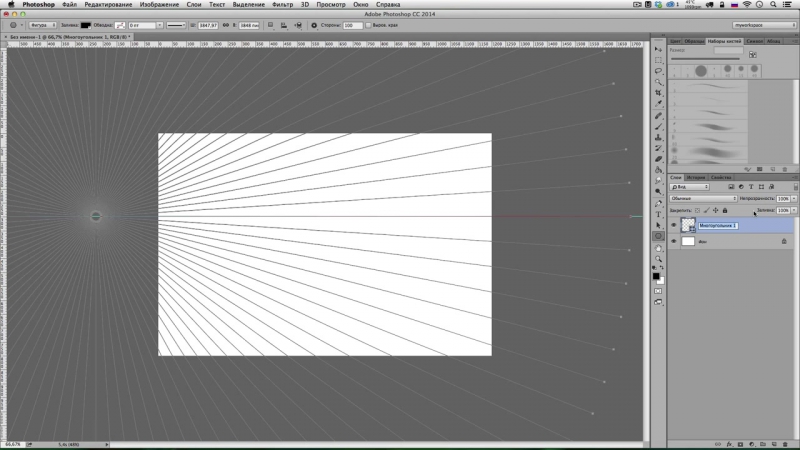This screenshot has width=800, height=450.
Task: Open the layer fill slider dropdown arrow
Action: pyautogui.click(x=794, y=210)
